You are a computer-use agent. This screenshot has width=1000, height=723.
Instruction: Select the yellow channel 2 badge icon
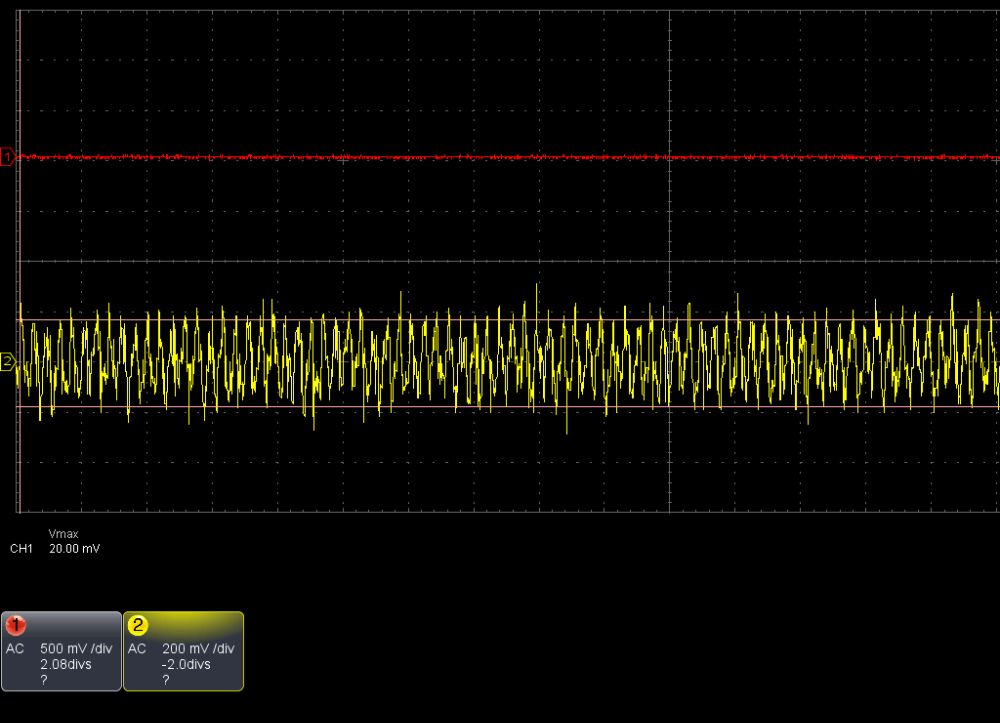[138, 625]
